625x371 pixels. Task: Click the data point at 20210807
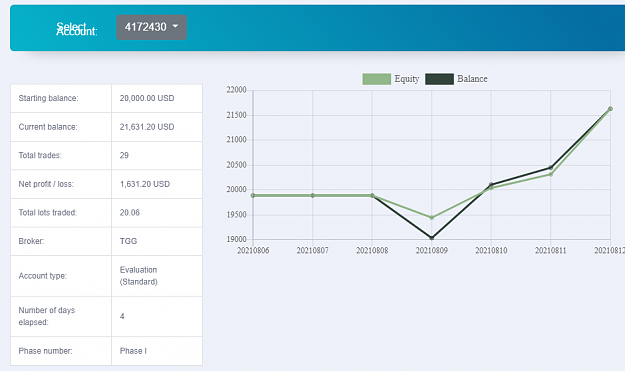click(x=312, y=196)
